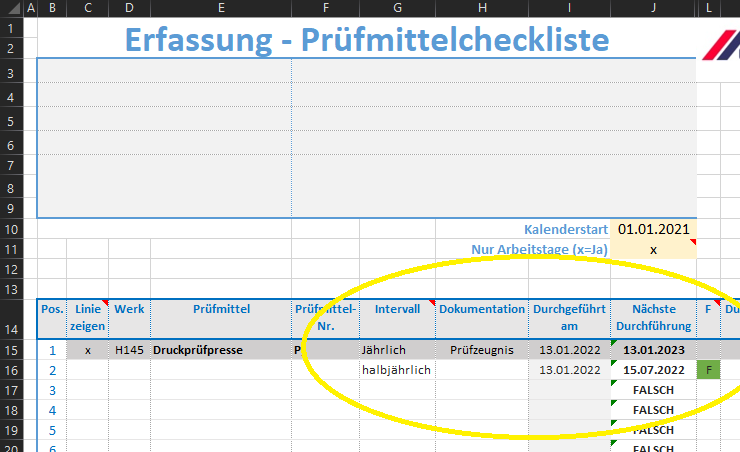The image size is (740, 452).
Task: Click the 'Linie zeigen' header cell
Action: click(88, 319)
